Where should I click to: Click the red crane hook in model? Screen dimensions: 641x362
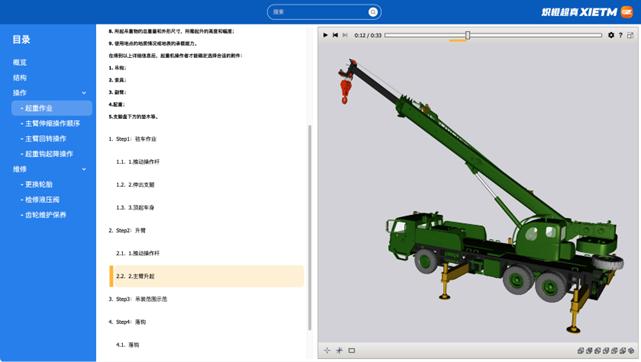345,91
